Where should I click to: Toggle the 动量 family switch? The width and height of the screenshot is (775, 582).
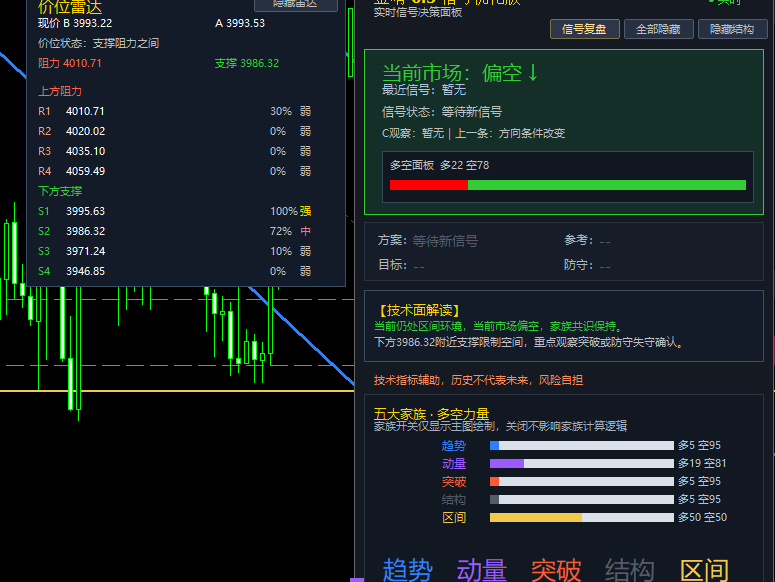pyautogui.click(x=482, y=570)
